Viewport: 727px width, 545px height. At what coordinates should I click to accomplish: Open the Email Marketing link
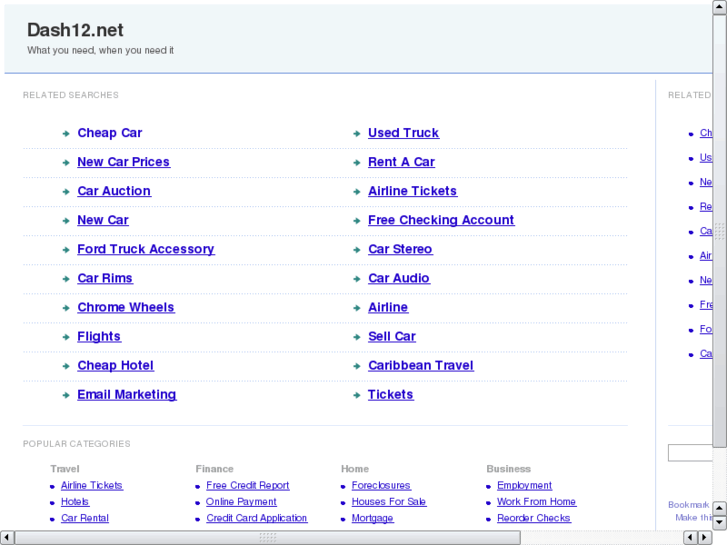point(127,395)
